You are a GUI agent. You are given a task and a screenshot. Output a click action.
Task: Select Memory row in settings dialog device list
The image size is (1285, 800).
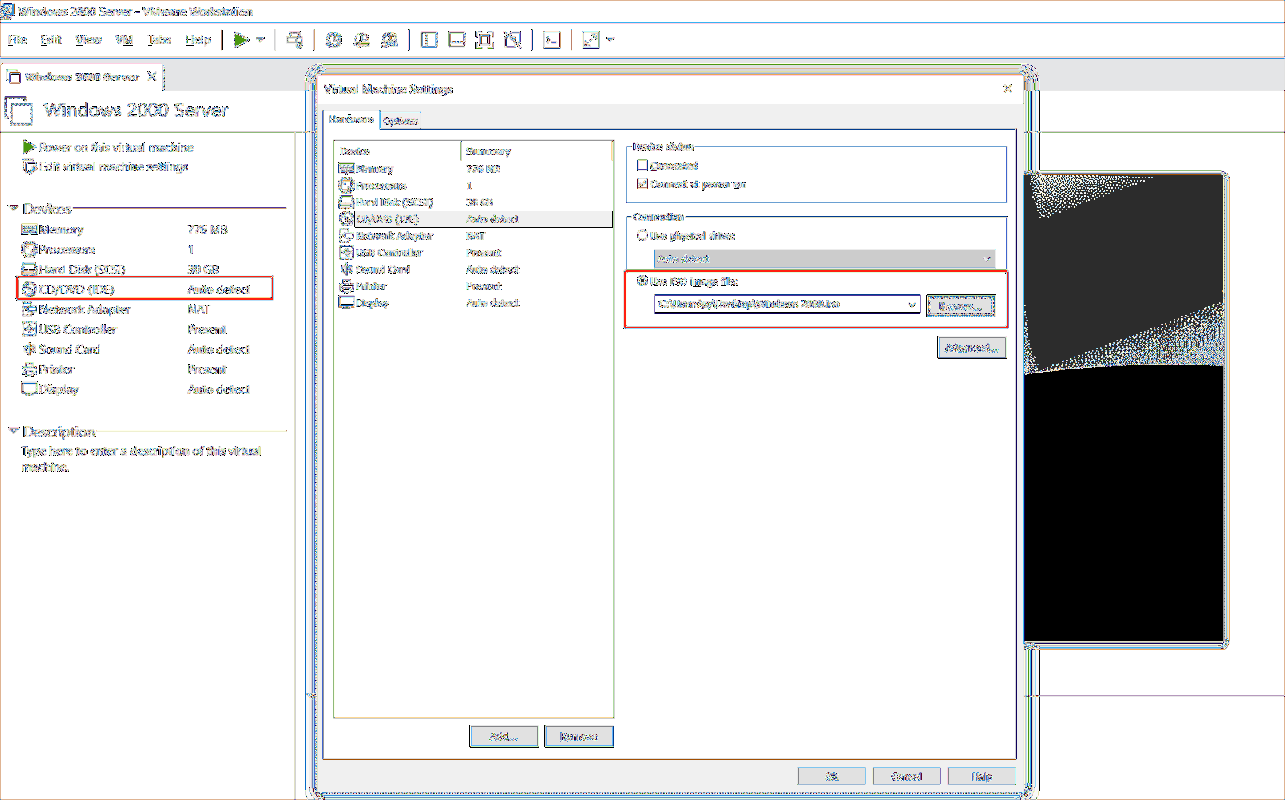coord(474,169)
